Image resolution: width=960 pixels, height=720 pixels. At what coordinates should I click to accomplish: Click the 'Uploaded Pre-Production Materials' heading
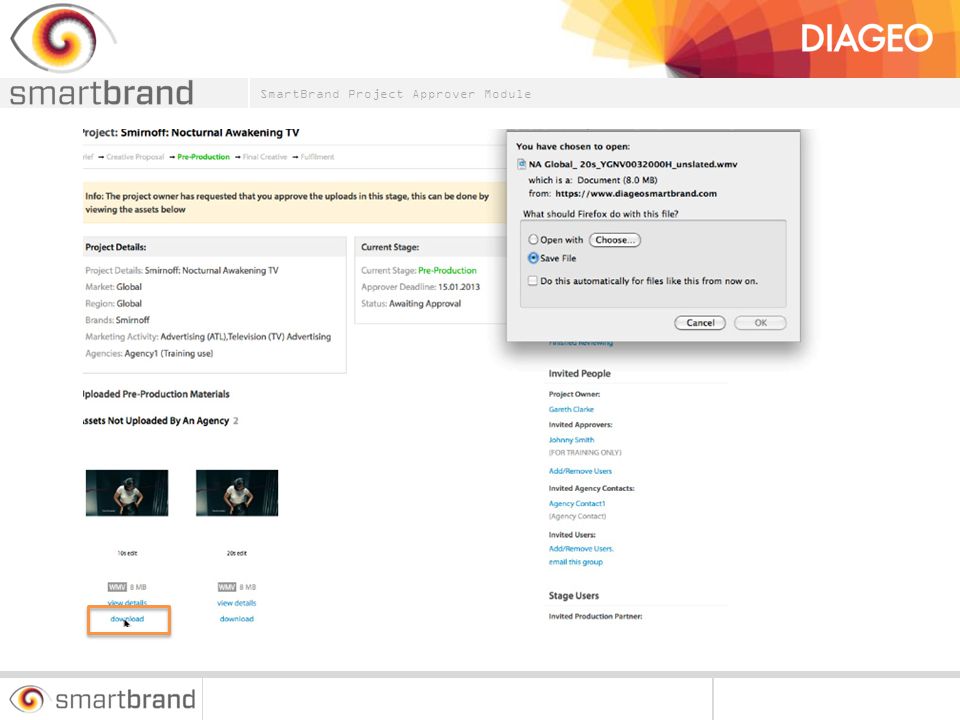pos(156,394)
